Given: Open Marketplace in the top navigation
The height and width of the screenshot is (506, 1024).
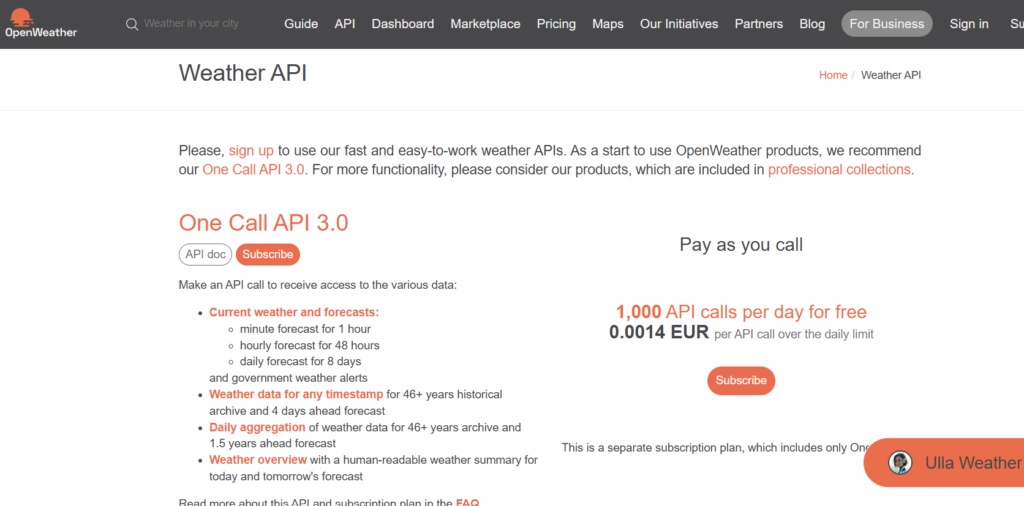Looking at the screenshot, I should 485,24.
